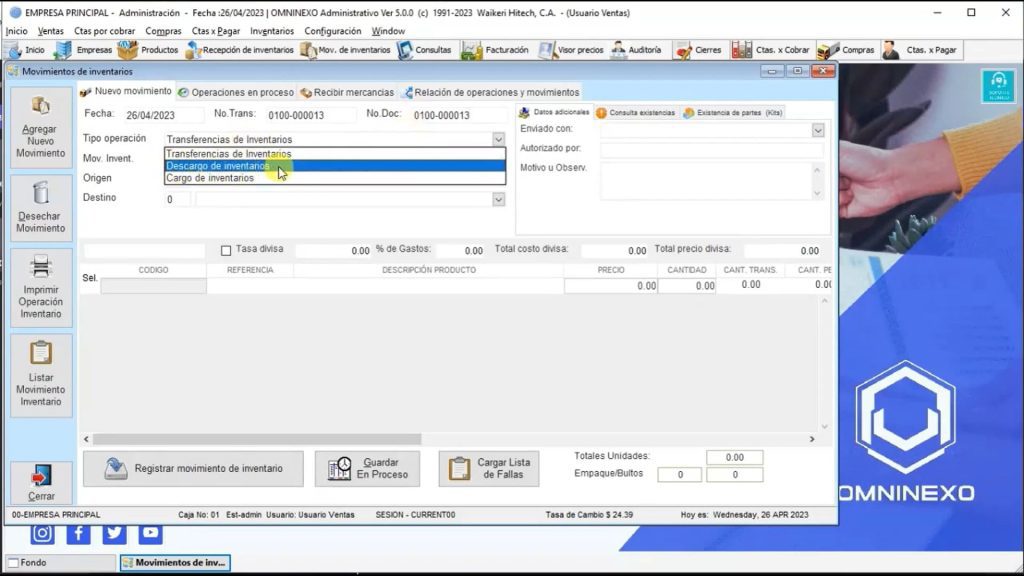Viewport: 1024px width, 576px height.
Task: Select the Nuevo movimiento tab
Action: click(126, 91)
